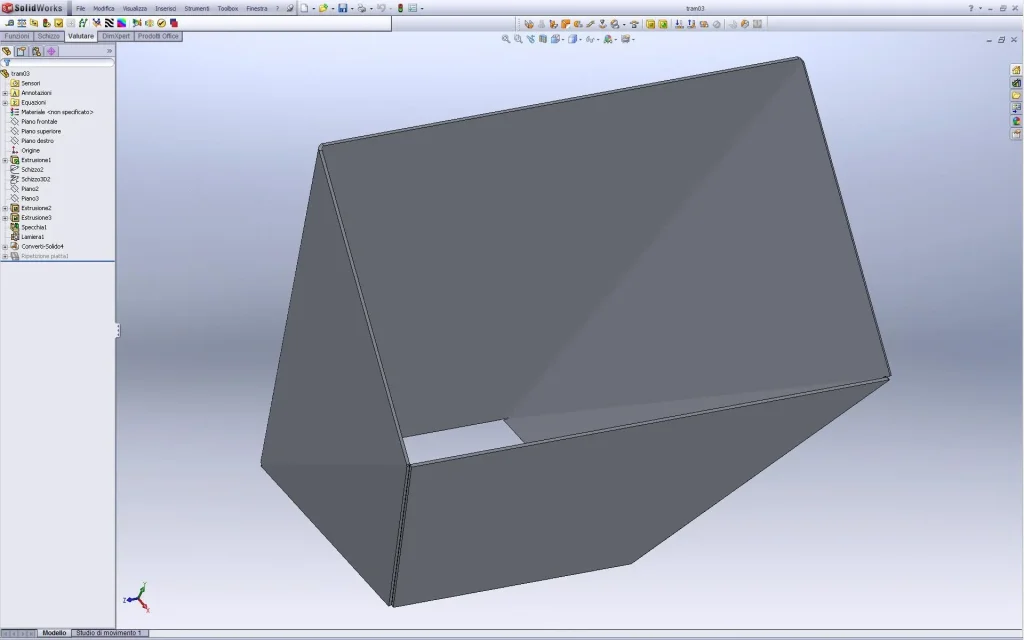Screen dimensions: 1024x640
Task: Open the Finestra menu
Action: tap(257, 8)
